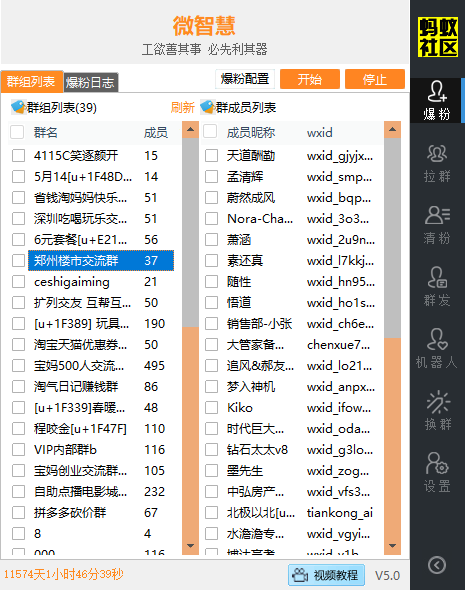
Task: Switch to the 爆粉日志 tab
Action: coord(91,82)
